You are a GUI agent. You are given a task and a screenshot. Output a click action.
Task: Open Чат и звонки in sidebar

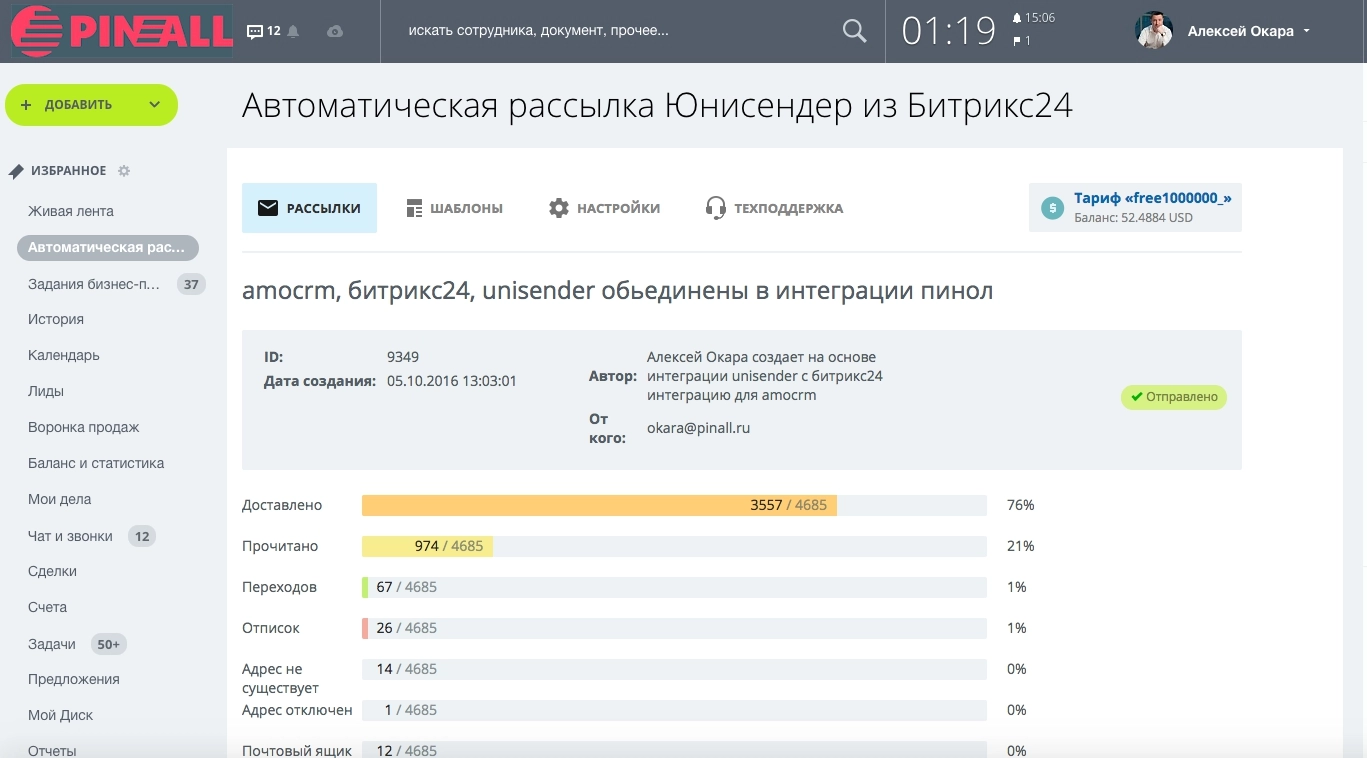70,536
